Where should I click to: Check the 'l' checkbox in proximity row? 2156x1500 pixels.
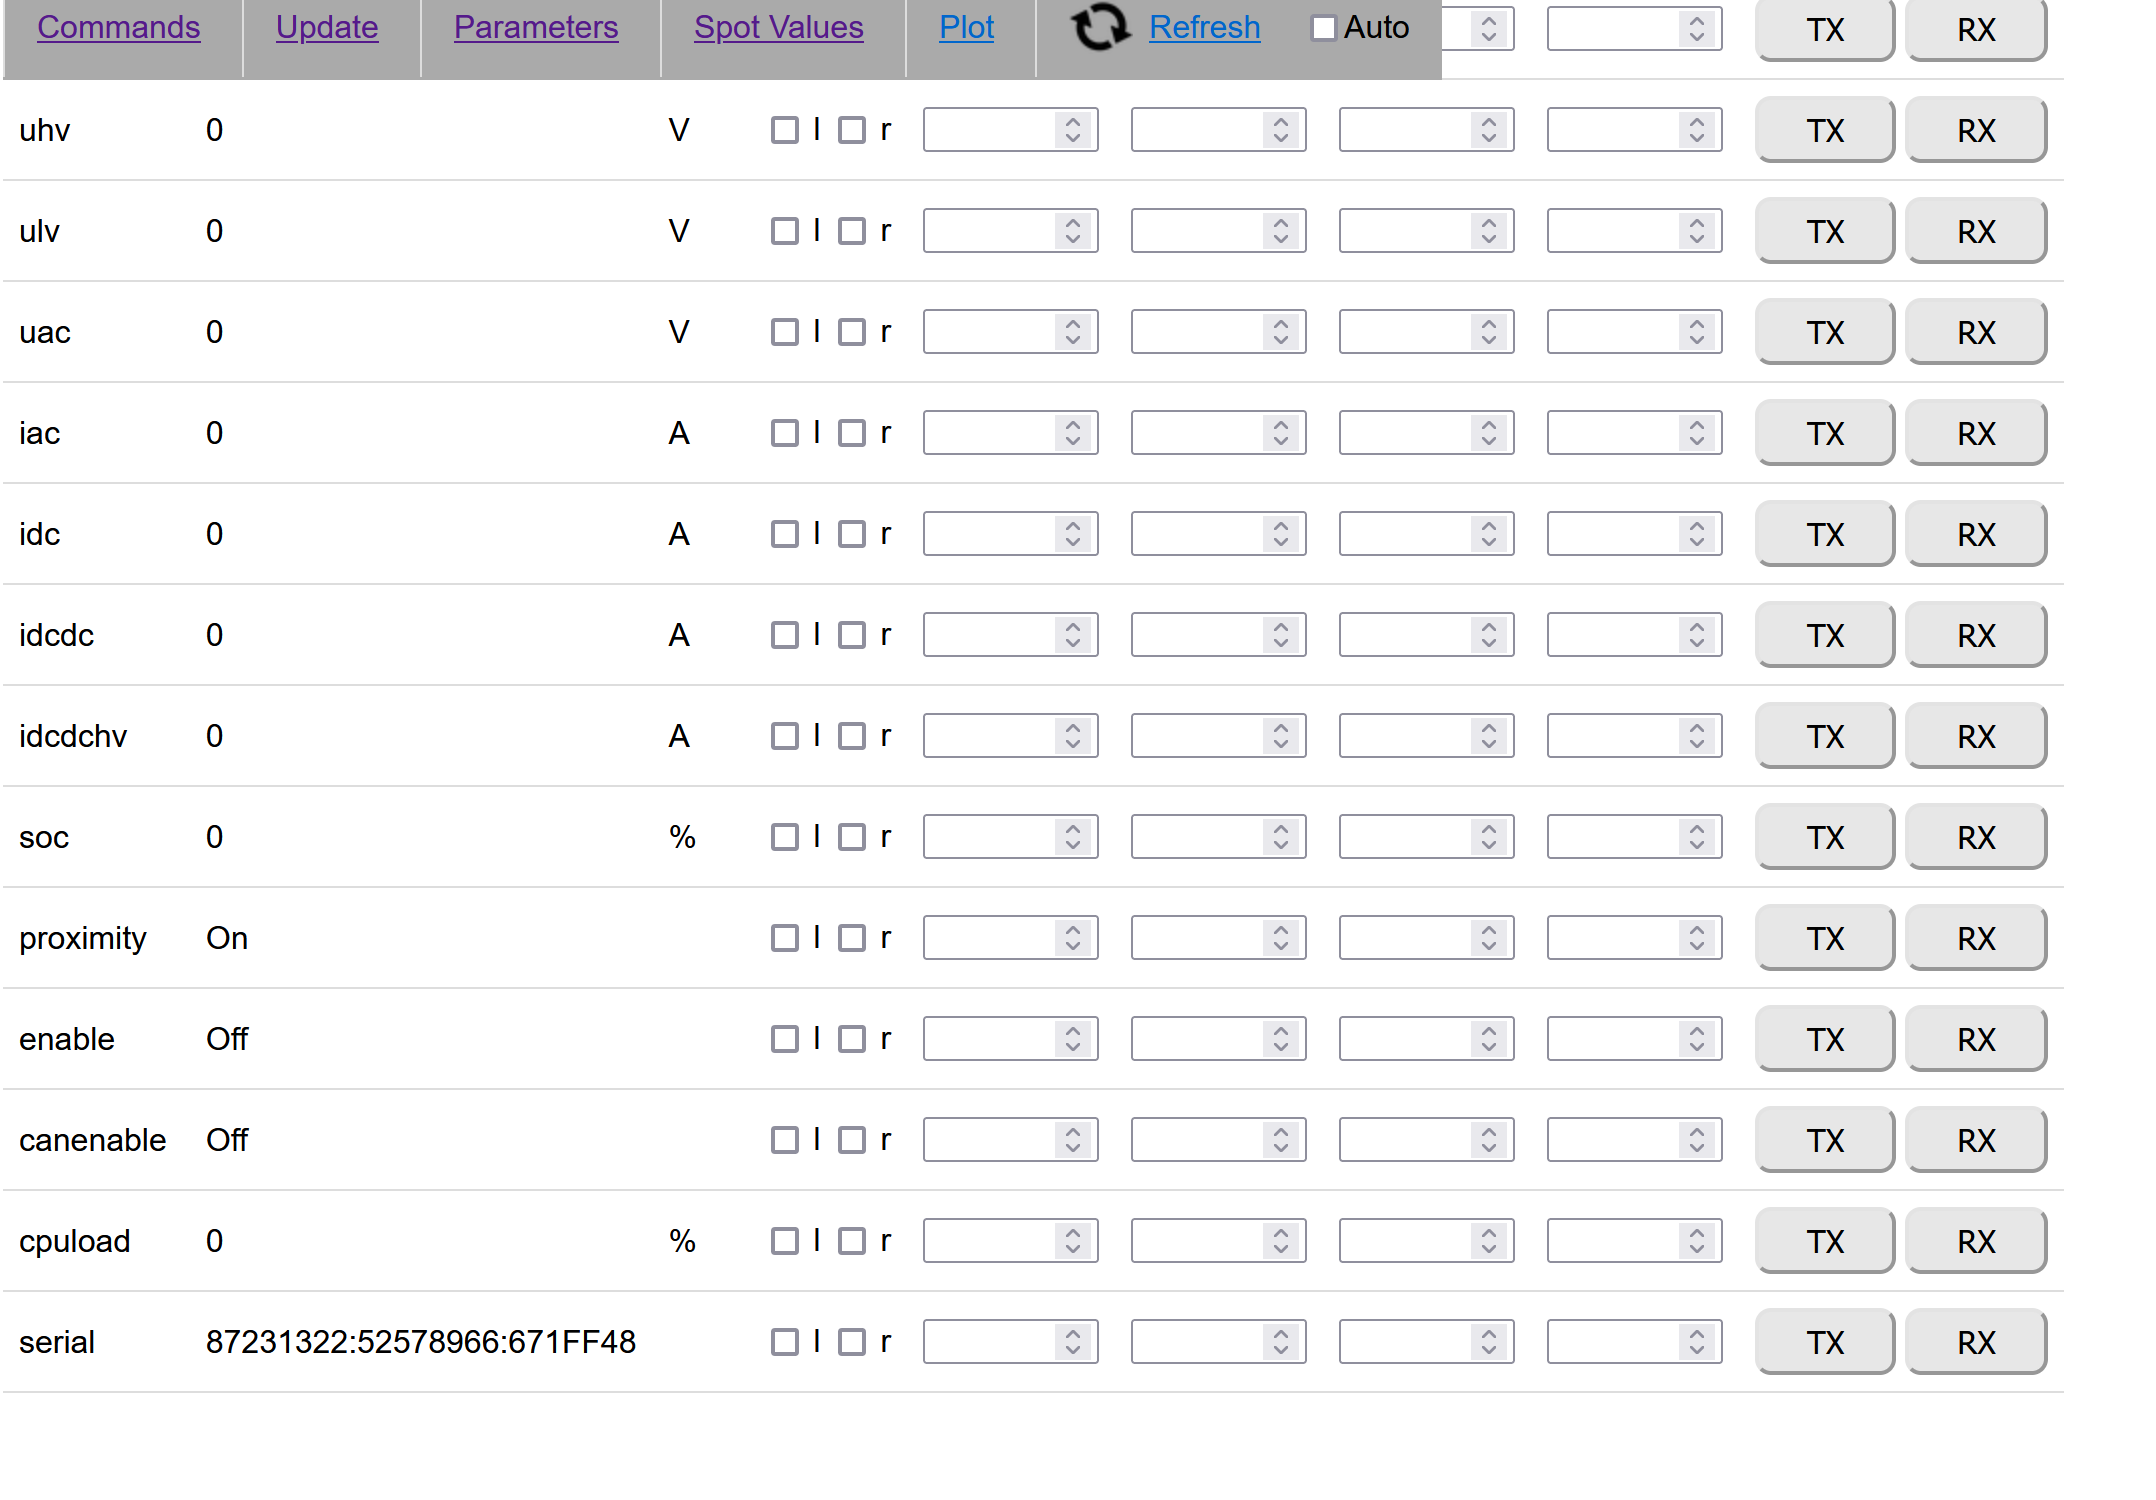point(785,938)
